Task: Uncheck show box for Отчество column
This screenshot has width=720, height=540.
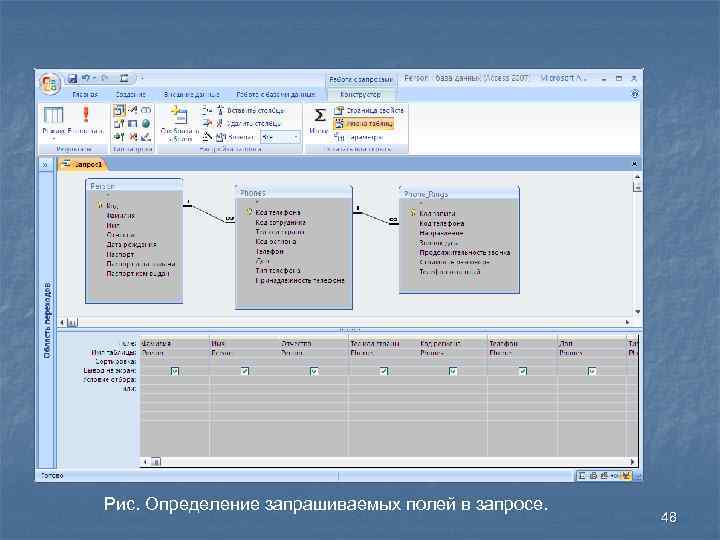Action: tap(314, 371)
